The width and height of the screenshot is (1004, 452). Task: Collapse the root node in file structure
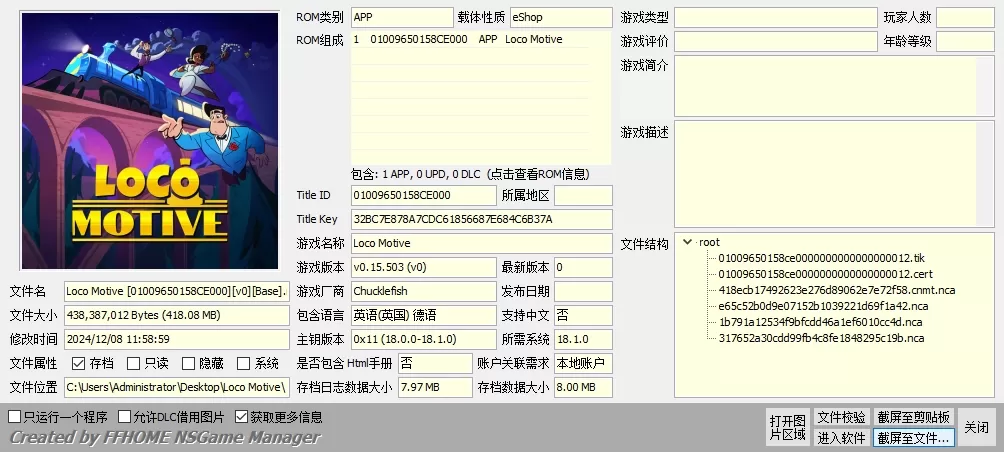(x=688, y=242)
